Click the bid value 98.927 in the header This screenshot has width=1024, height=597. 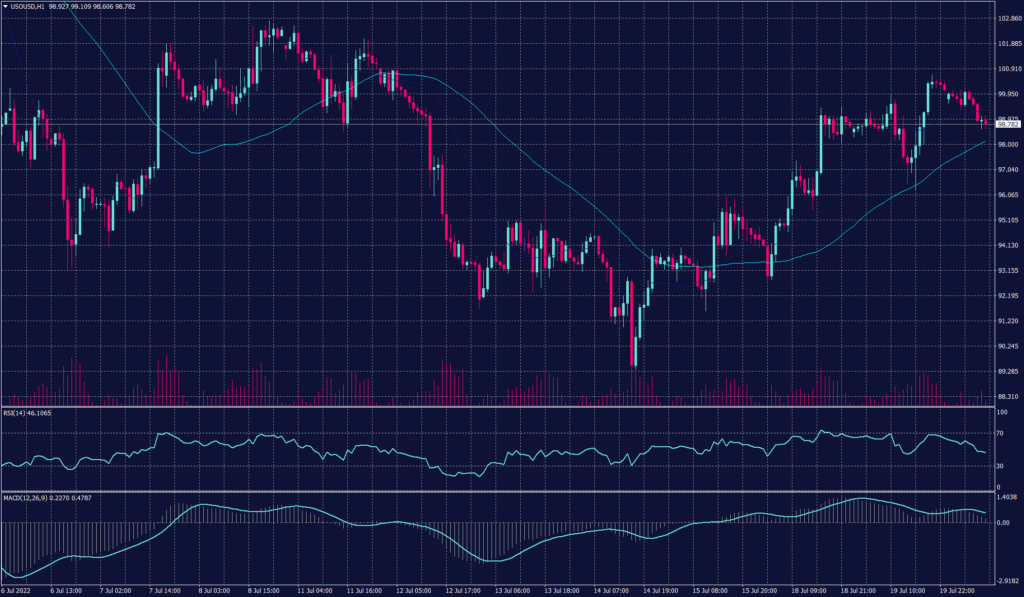(58, 7)
